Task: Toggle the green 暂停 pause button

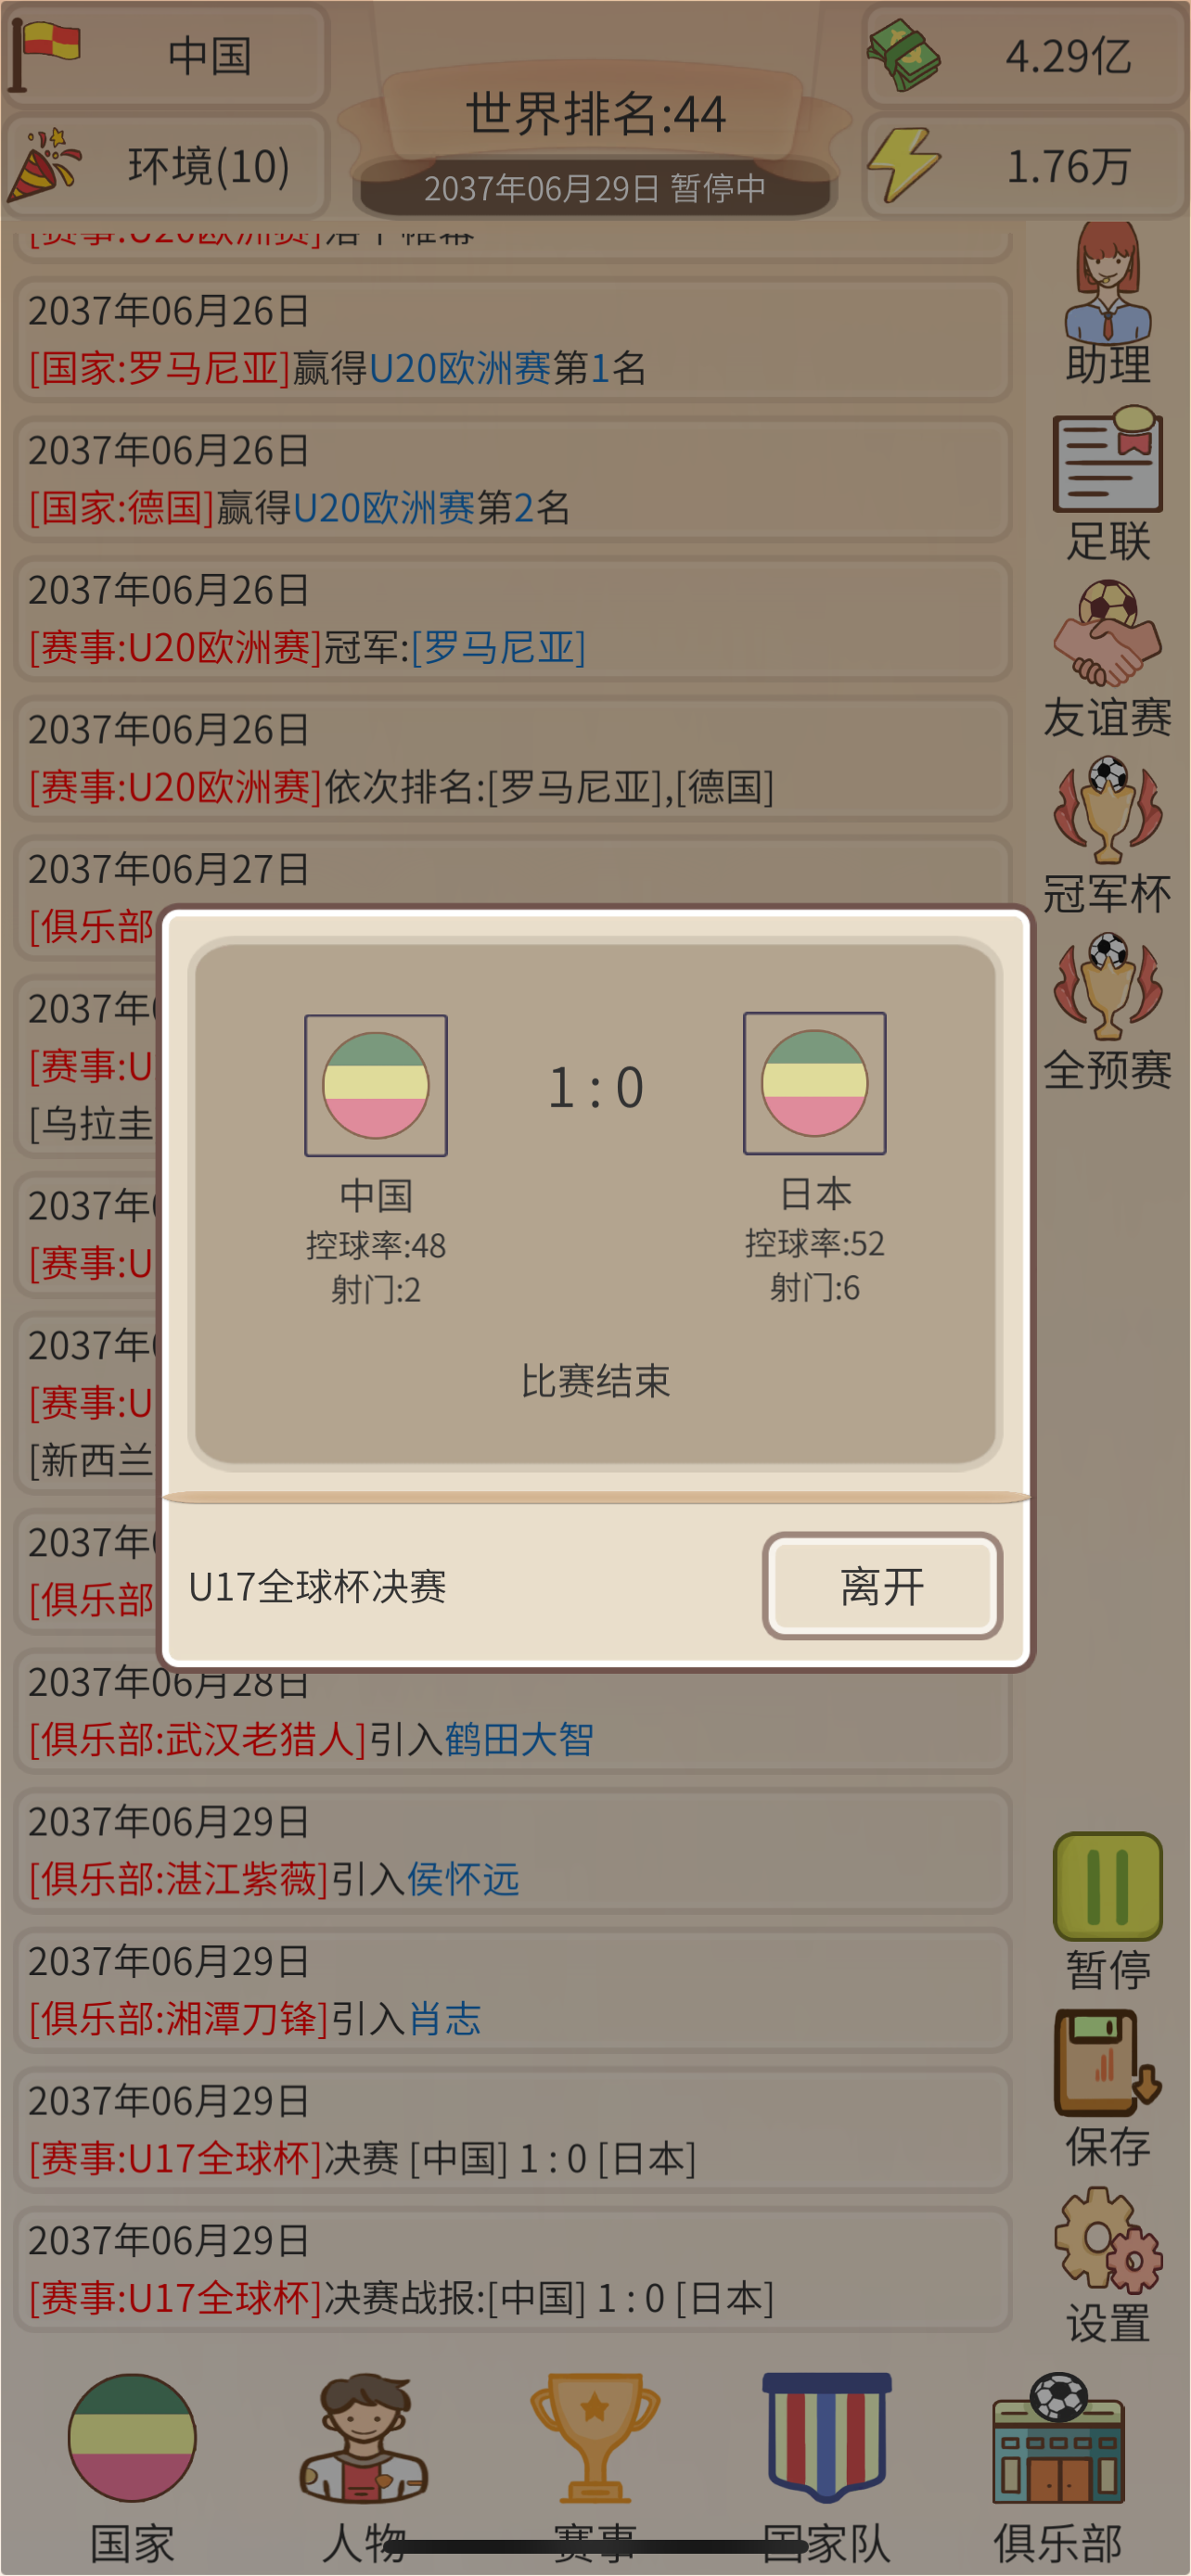Action: [x=1107, y=1912]
